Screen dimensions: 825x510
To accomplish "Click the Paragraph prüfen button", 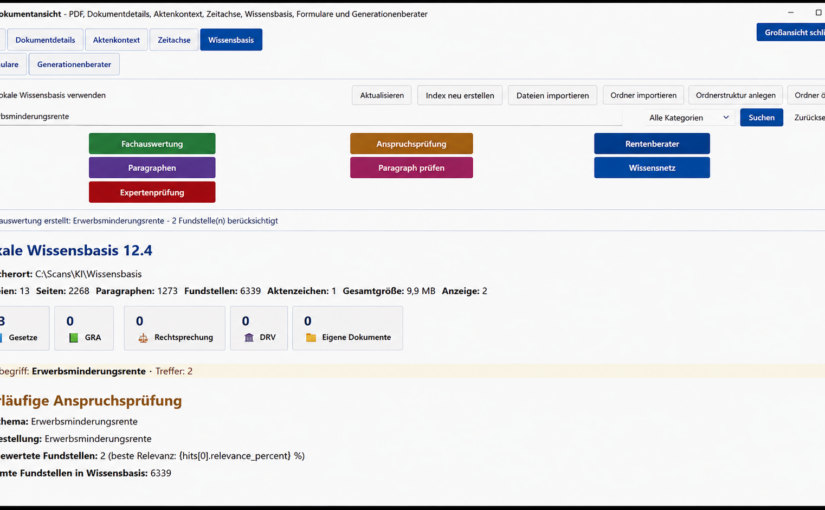I will pos(411,168).
